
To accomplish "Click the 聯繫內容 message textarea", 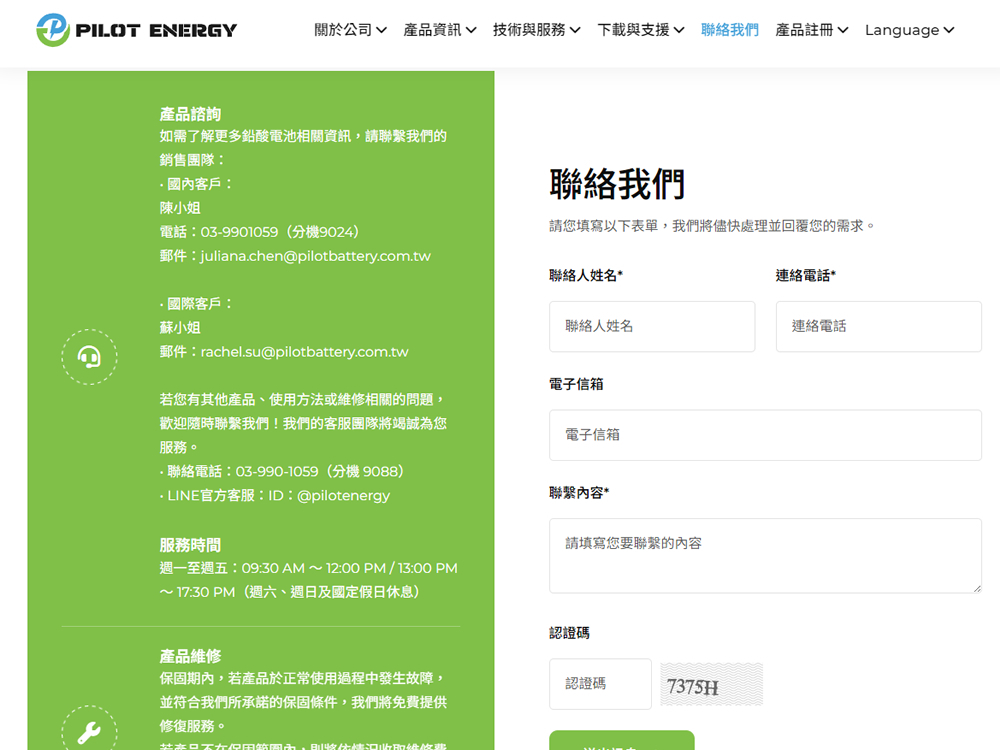I will (765, 555).
